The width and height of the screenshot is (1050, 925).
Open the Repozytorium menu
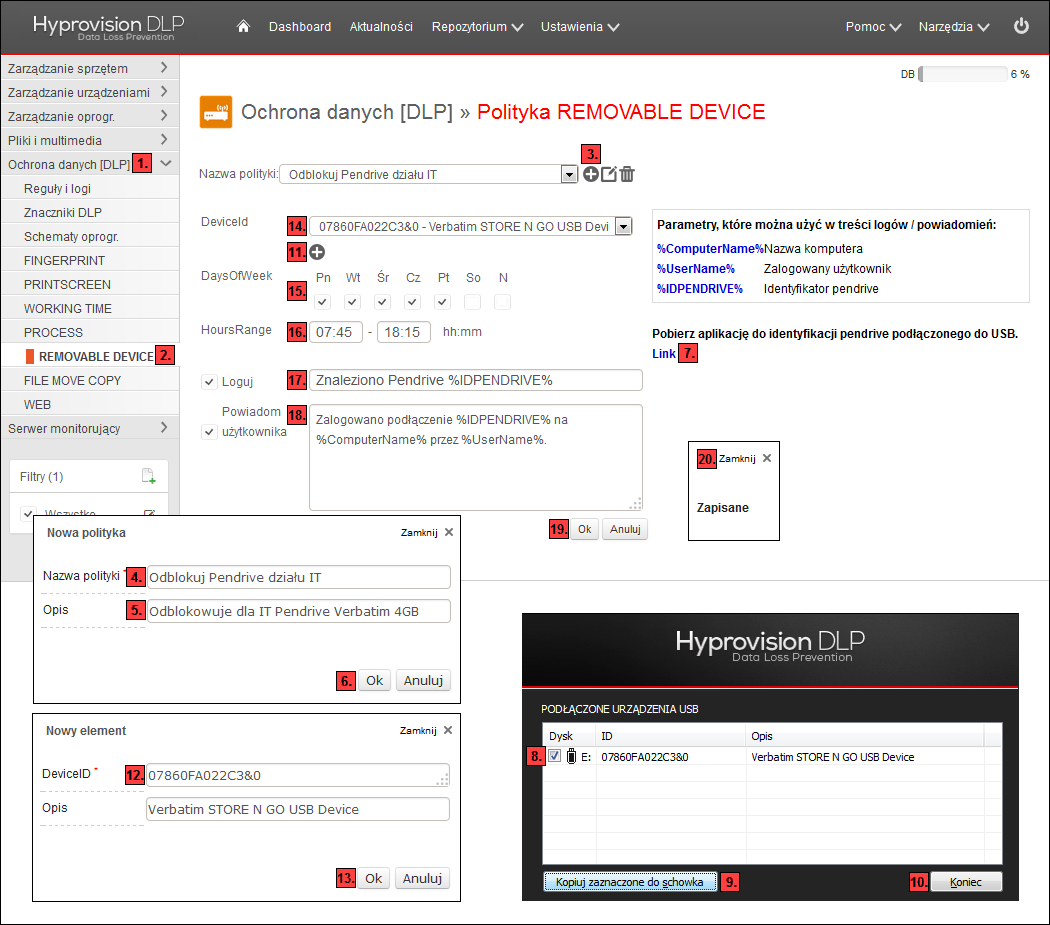pos(477,27)
